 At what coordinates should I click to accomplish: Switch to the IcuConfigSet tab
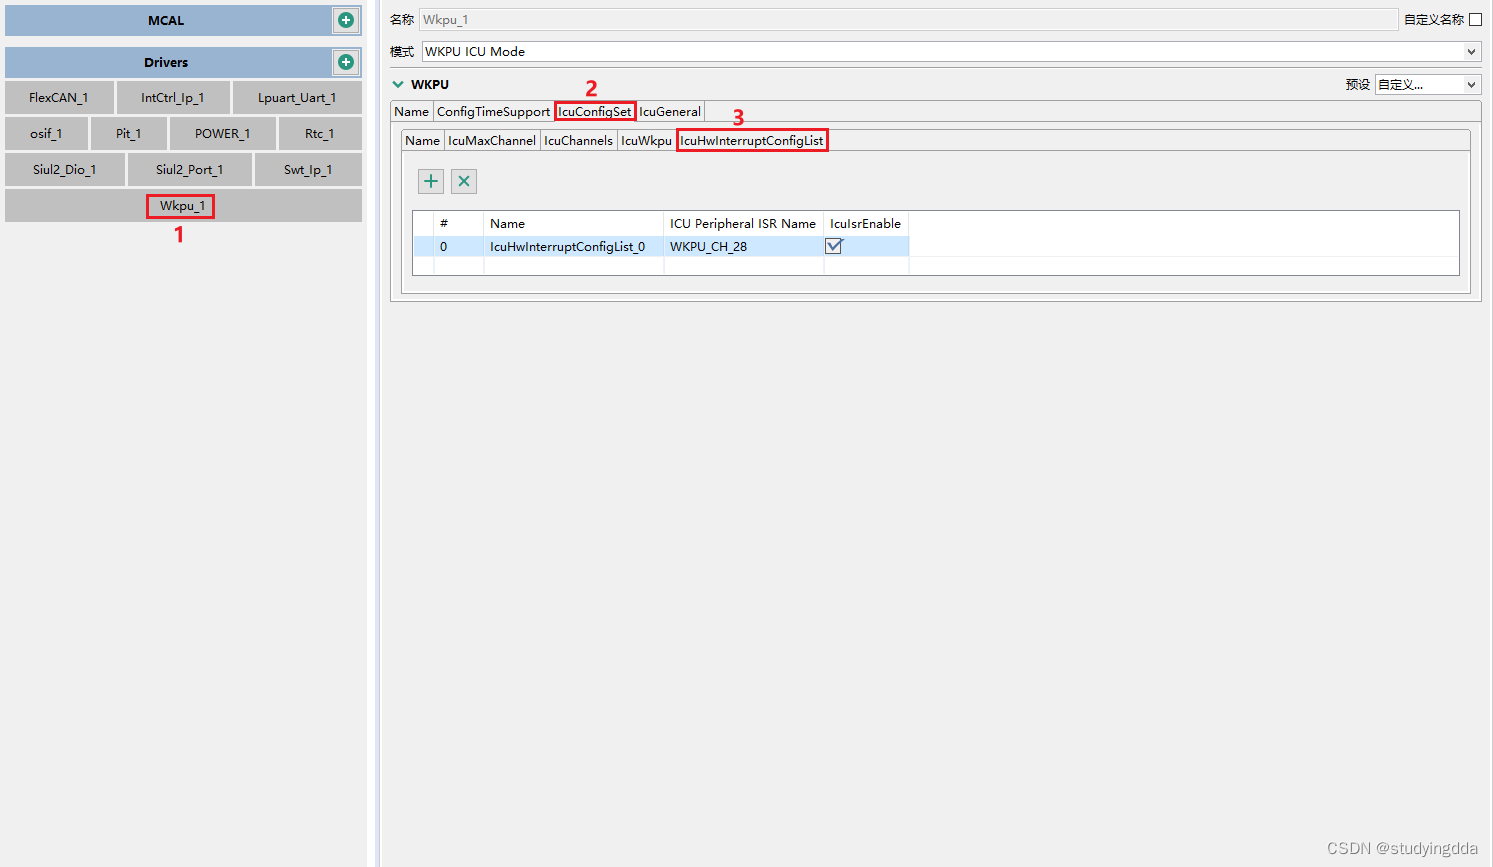coord(595,111)
